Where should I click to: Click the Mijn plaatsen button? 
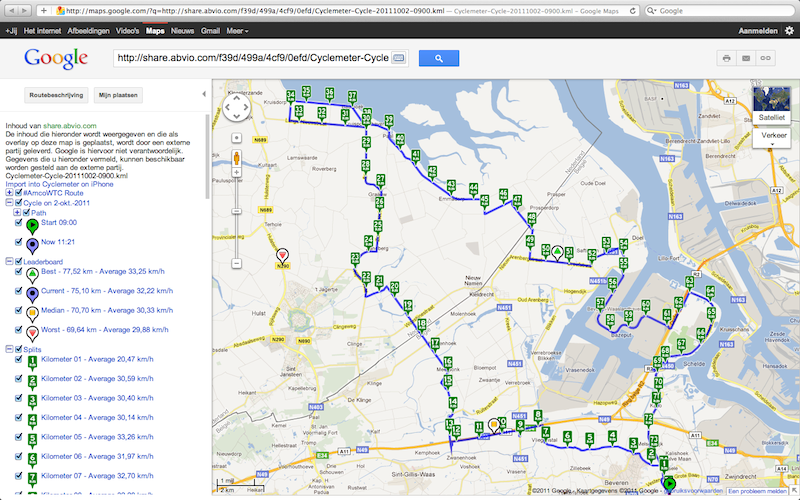pos(118,95)
